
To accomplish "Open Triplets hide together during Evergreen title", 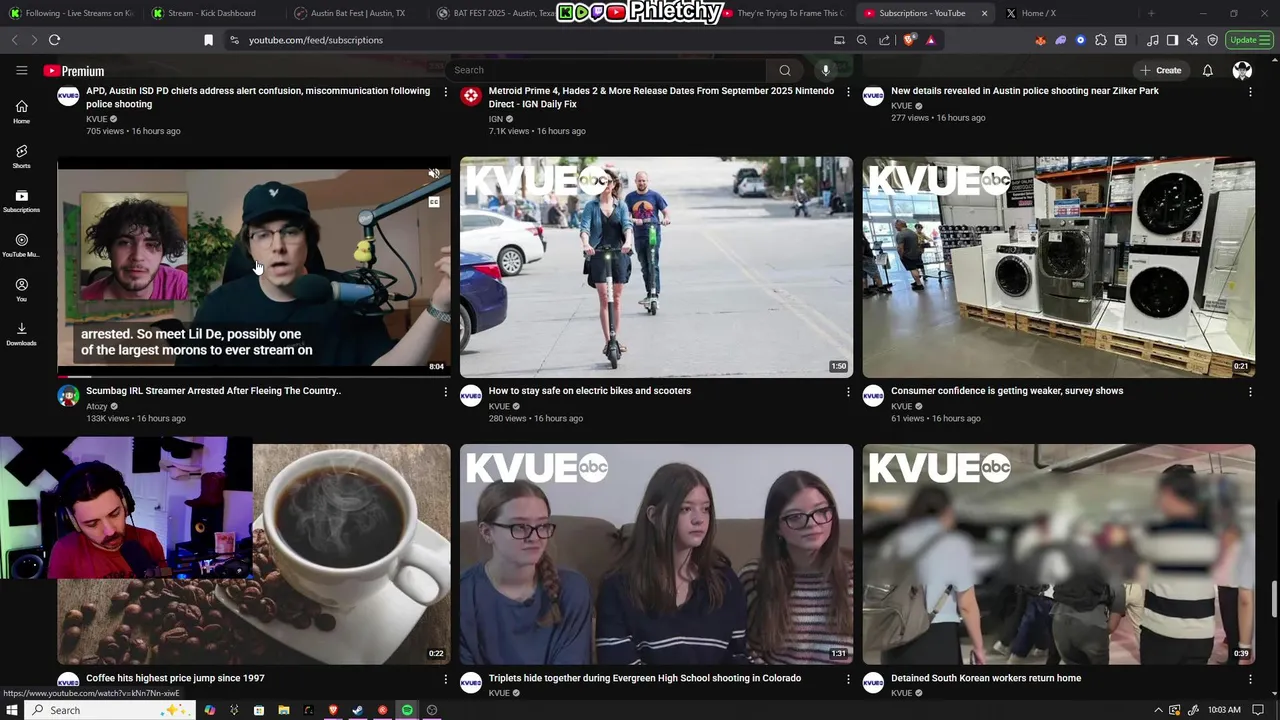I will (x=645, y=678).
